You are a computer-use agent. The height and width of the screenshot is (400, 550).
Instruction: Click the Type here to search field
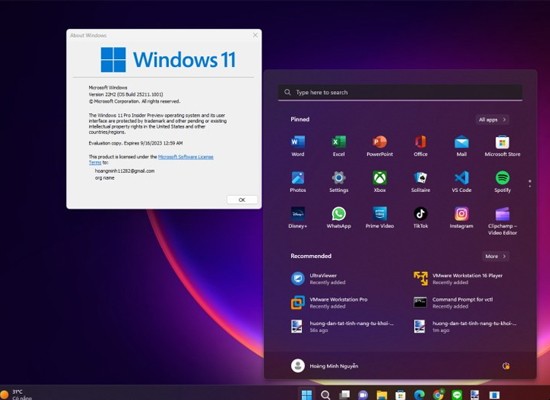coord(400,92)
